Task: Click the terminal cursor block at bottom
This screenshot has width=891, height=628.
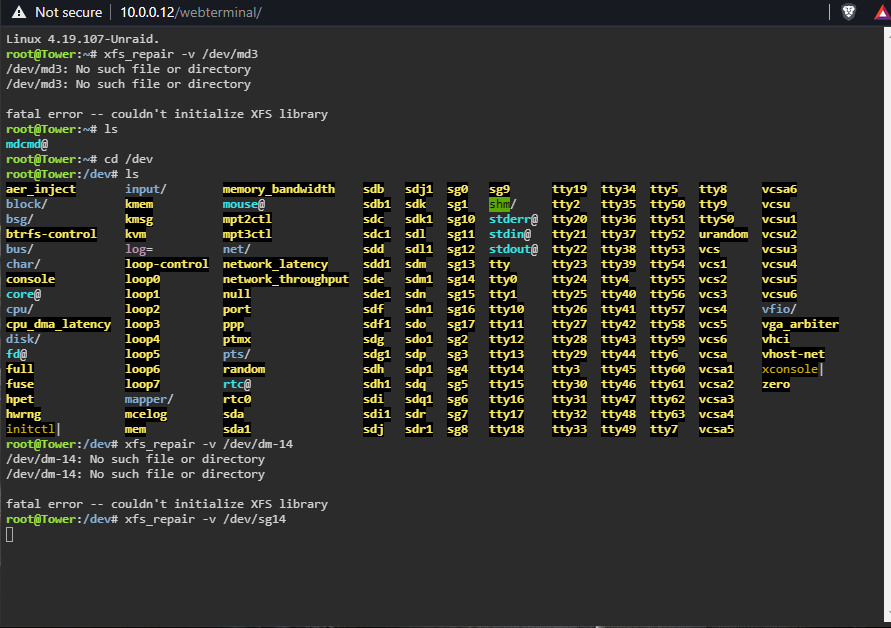Action: click(10, 534)
